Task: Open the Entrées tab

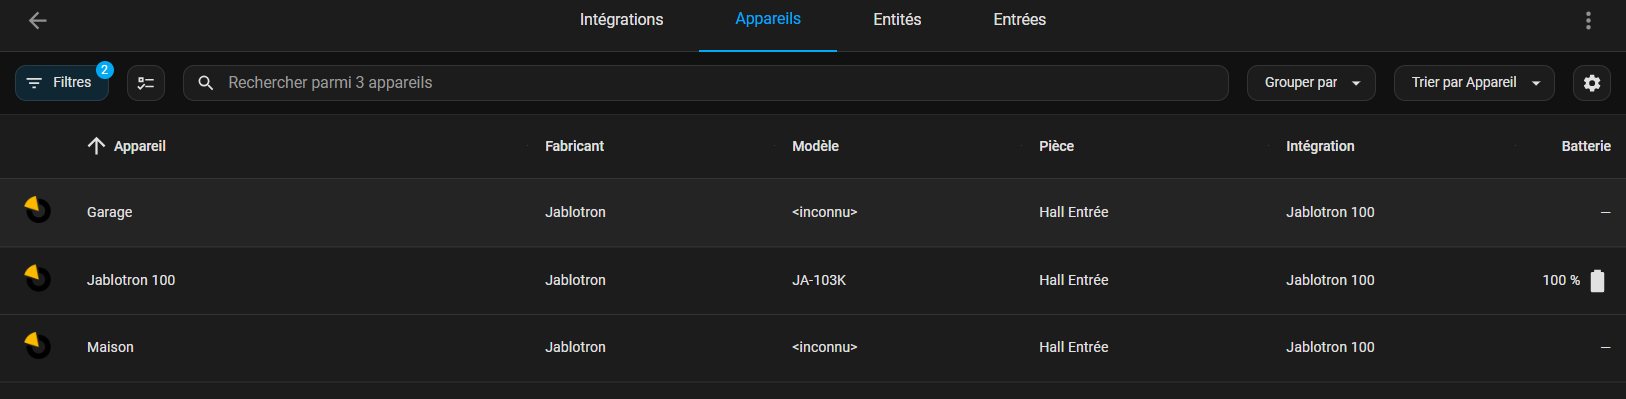Action: 1019,20
